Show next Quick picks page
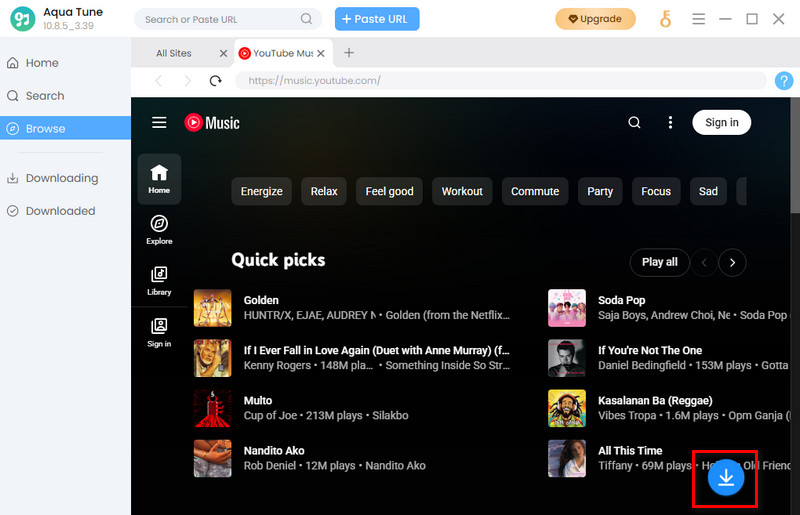The width and height of the screenshot is (800, 515). [x=732, y=262]
